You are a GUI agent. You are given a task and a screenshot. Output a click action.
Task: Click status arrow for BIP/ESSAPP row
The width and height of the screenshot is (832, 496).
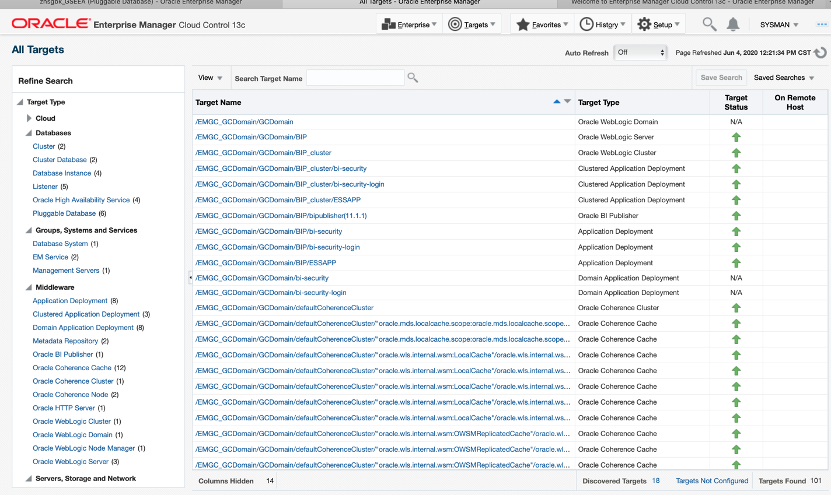pyautogui.click(x=736, y=263)
